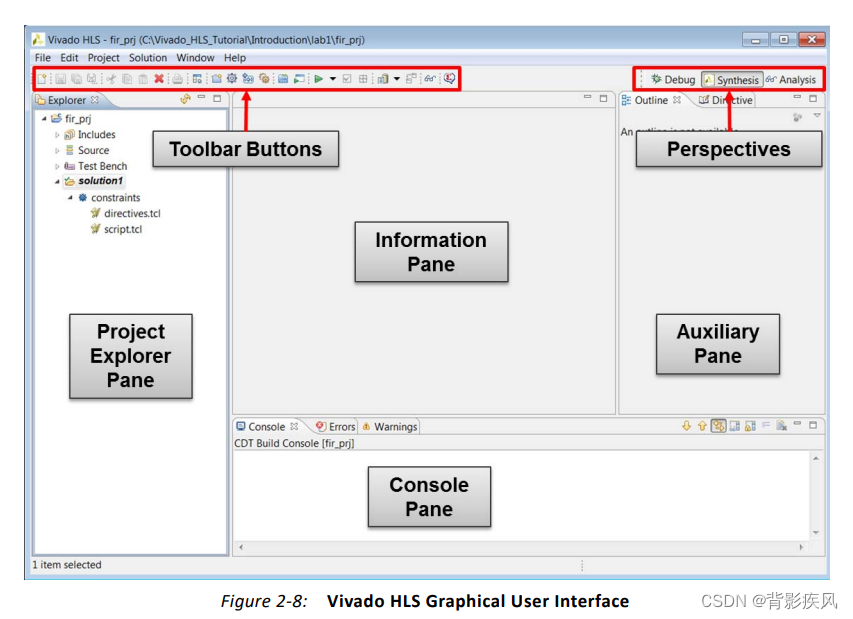Image resolution: width=853 pixels, height=619 pixels.
Task: Select the Errors tab
Action: 336,426
